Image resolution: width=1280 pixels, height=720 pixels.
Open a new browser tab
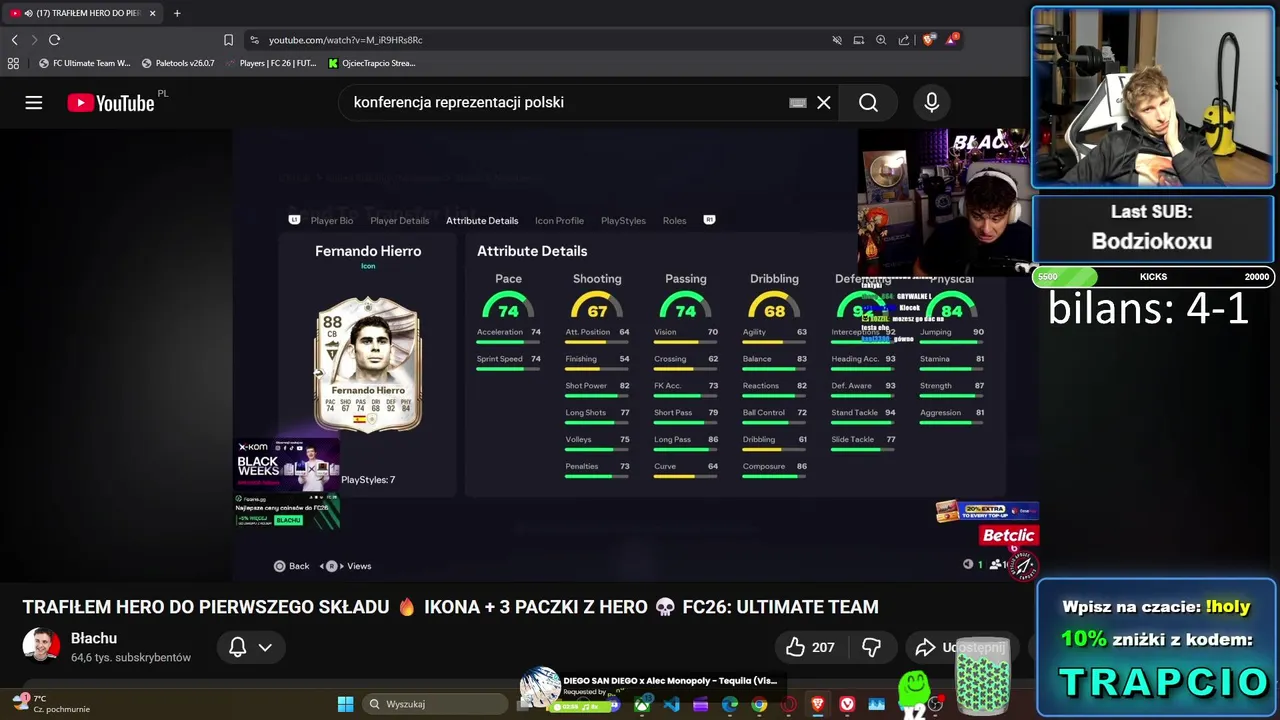pos(177,13)
